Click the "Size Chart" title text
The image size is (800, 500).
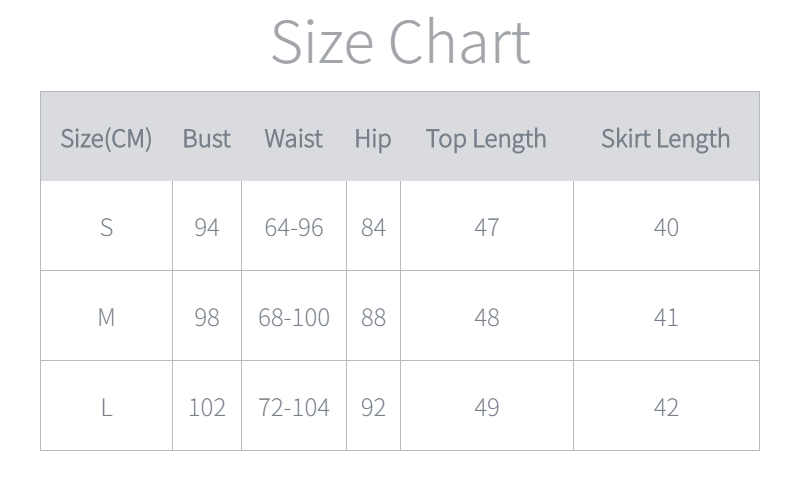(400, 42)
